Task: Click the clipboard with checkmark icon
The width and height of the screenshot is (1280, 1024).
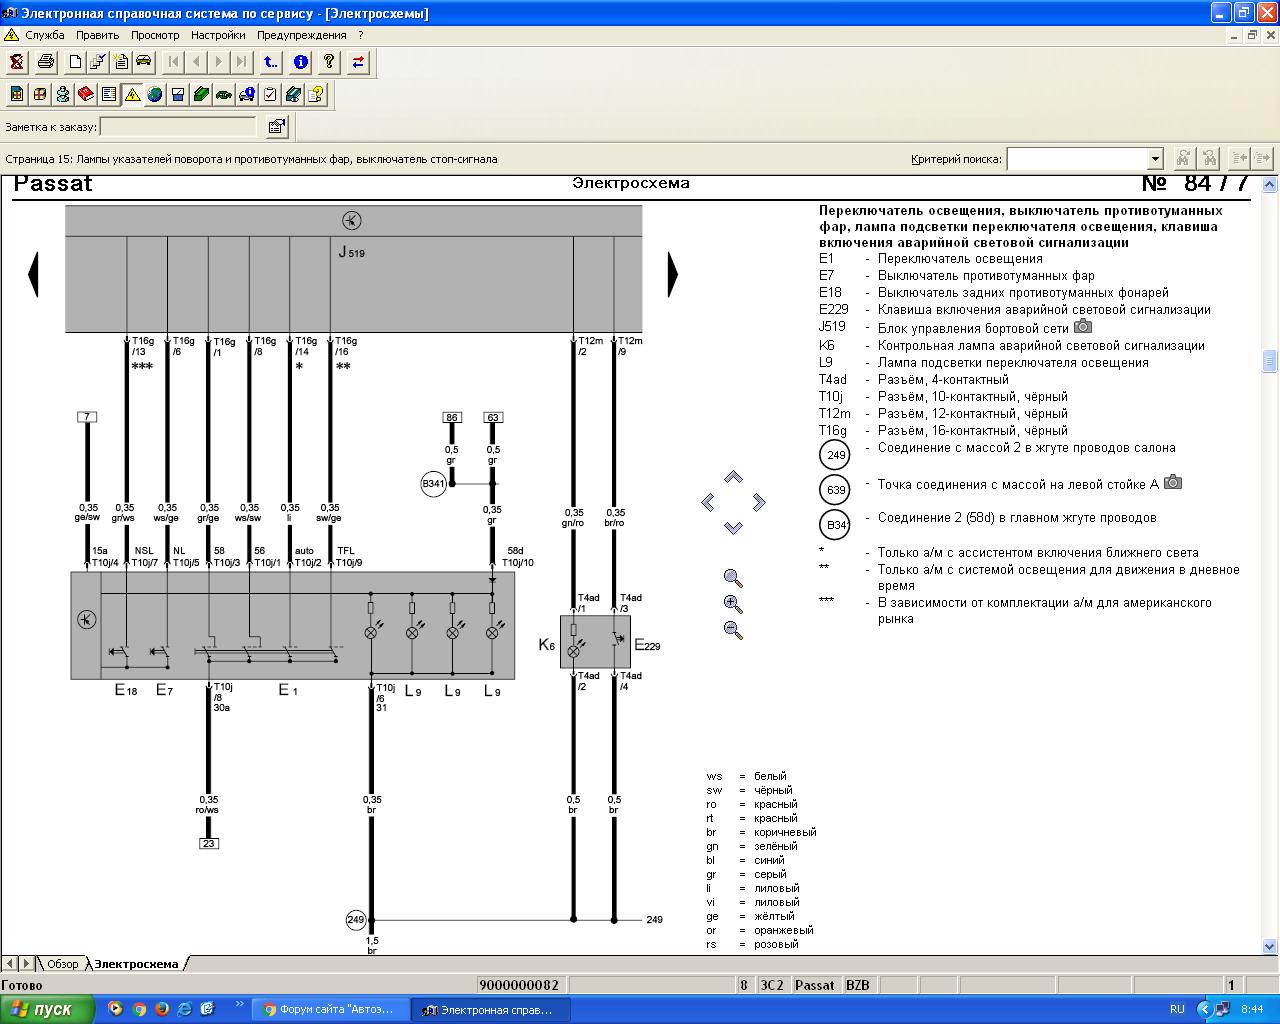Action: coord(270,95)
